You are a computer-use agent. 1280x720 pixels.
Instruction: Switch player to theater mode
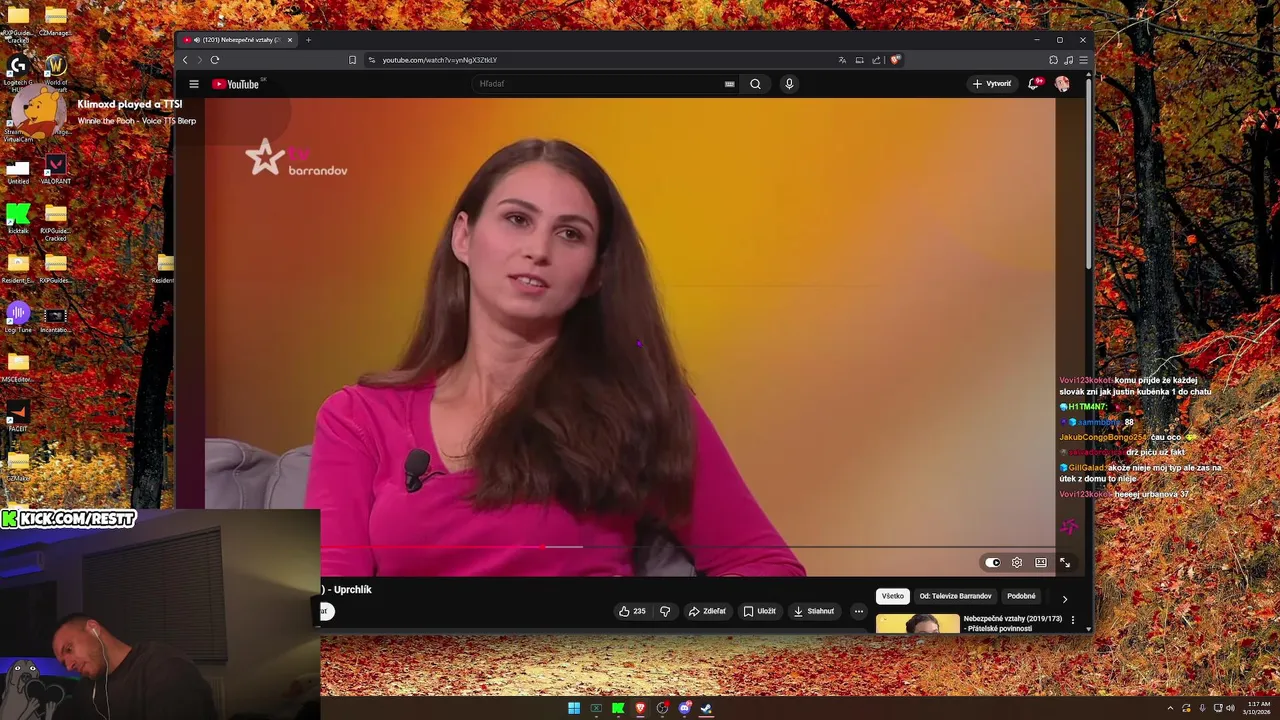pos(1041,563)
